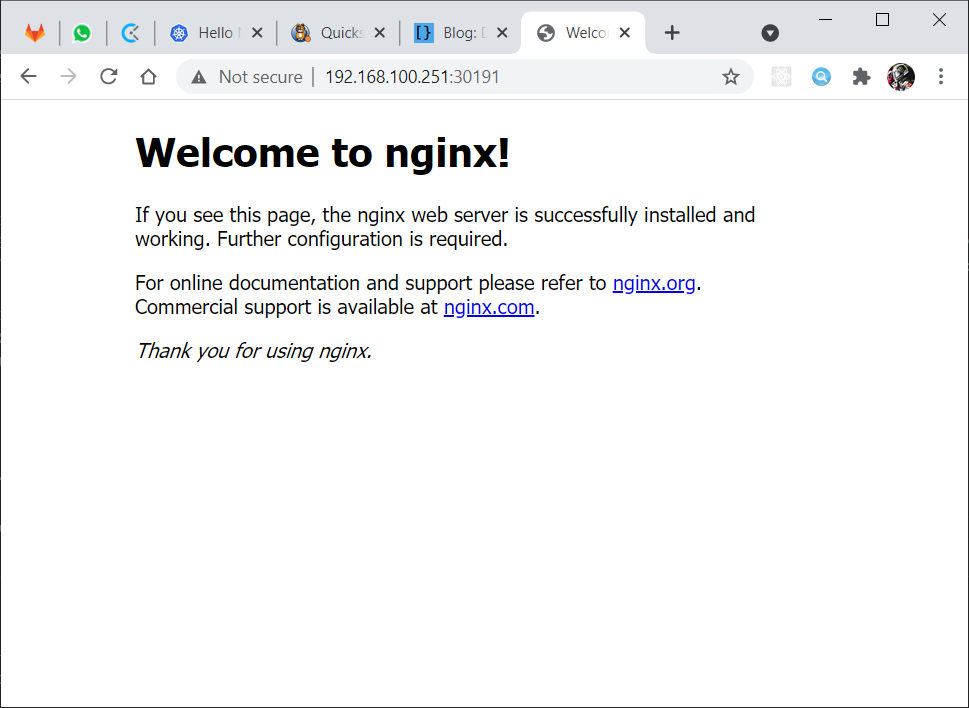Open the Extensions puzzle menu
Screen dimensions: 969x708
coord(861,77)
